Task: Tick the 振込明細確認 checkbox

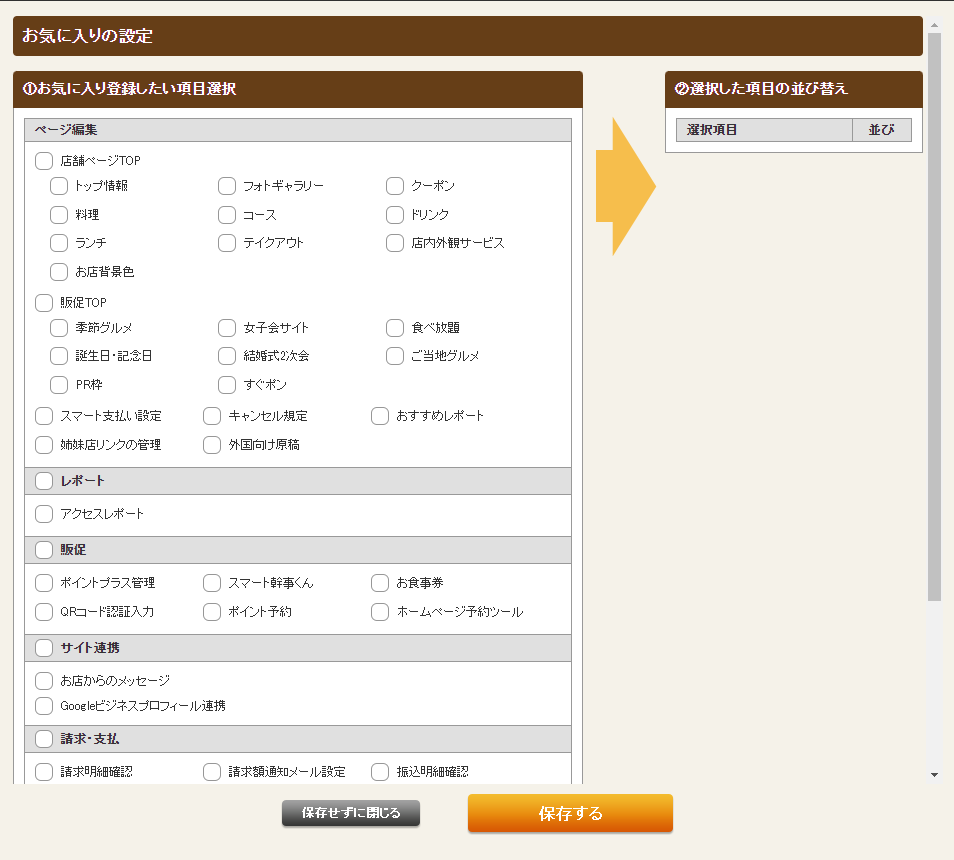Action: click(x=380, y=772)
